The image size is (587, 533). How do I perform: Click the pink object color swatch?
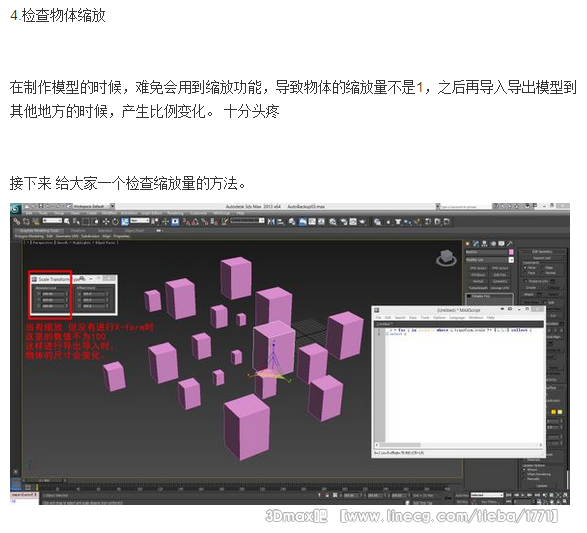[x=511, y=252]
